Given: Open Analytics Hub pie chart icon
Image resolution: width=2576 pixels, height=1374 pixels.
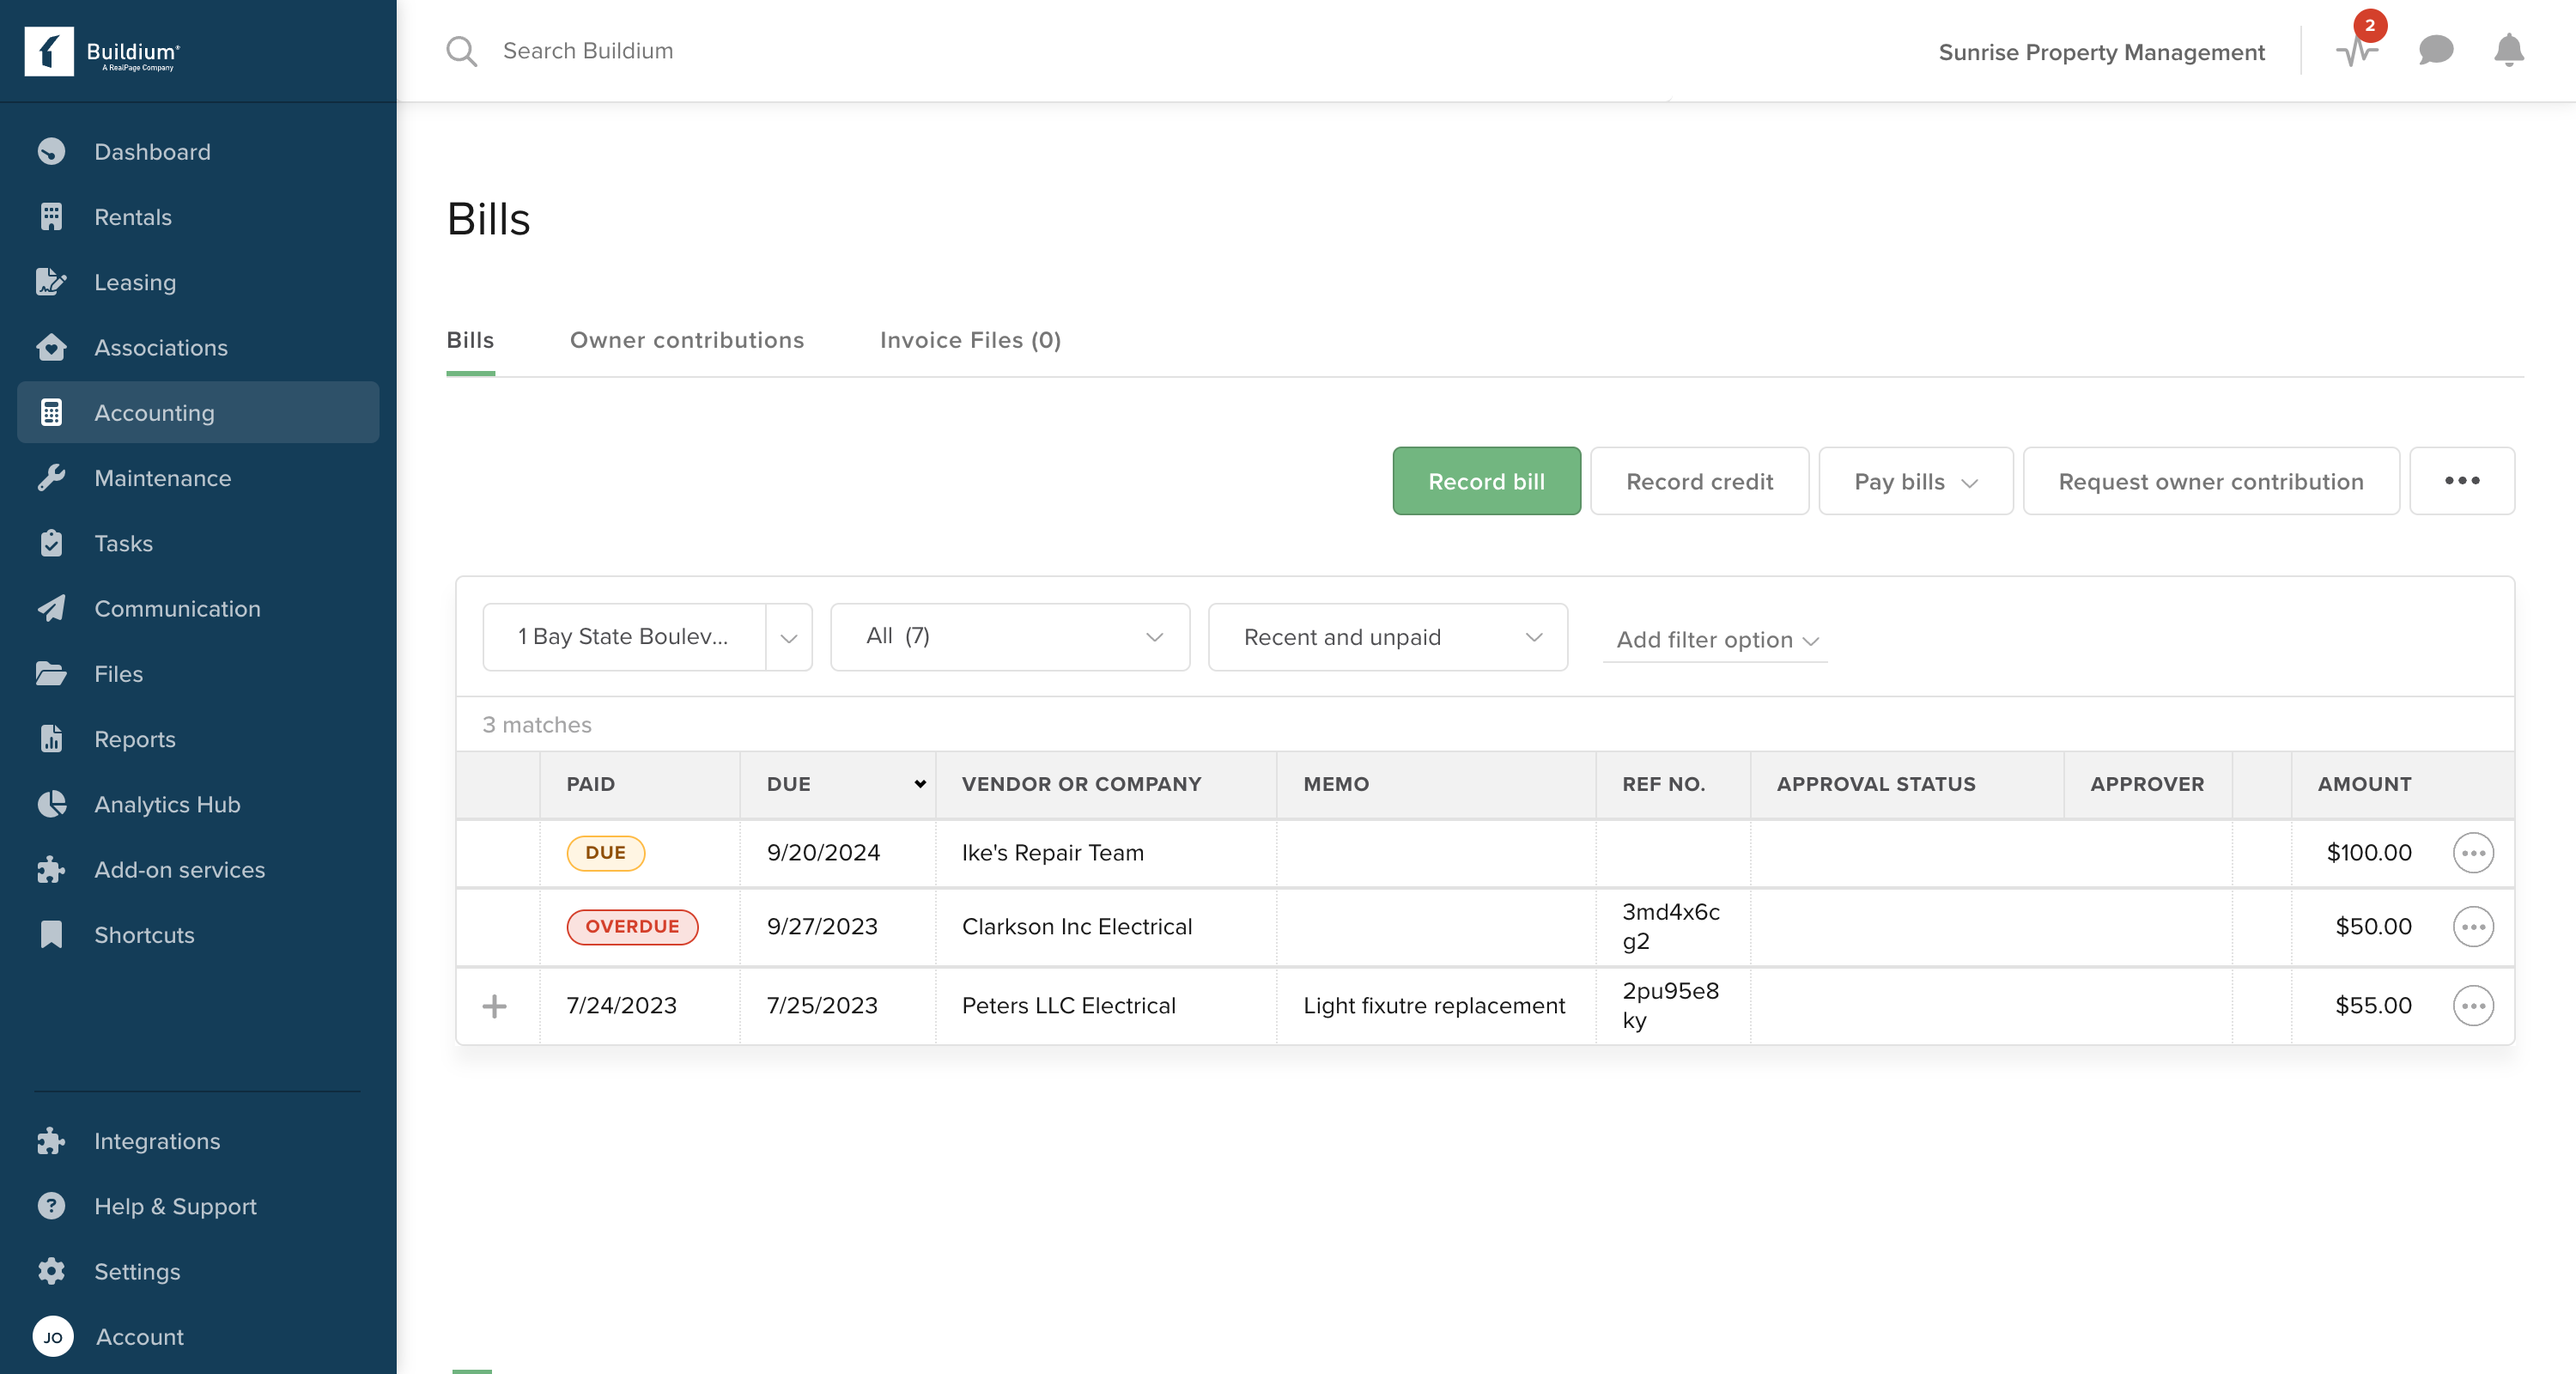Looking at the screenshot, I should coord(51,804).
